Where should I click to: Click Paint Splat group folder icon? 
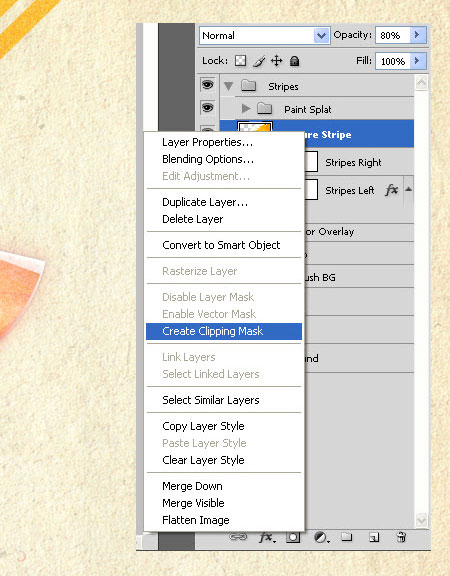[x=264, y=109]
